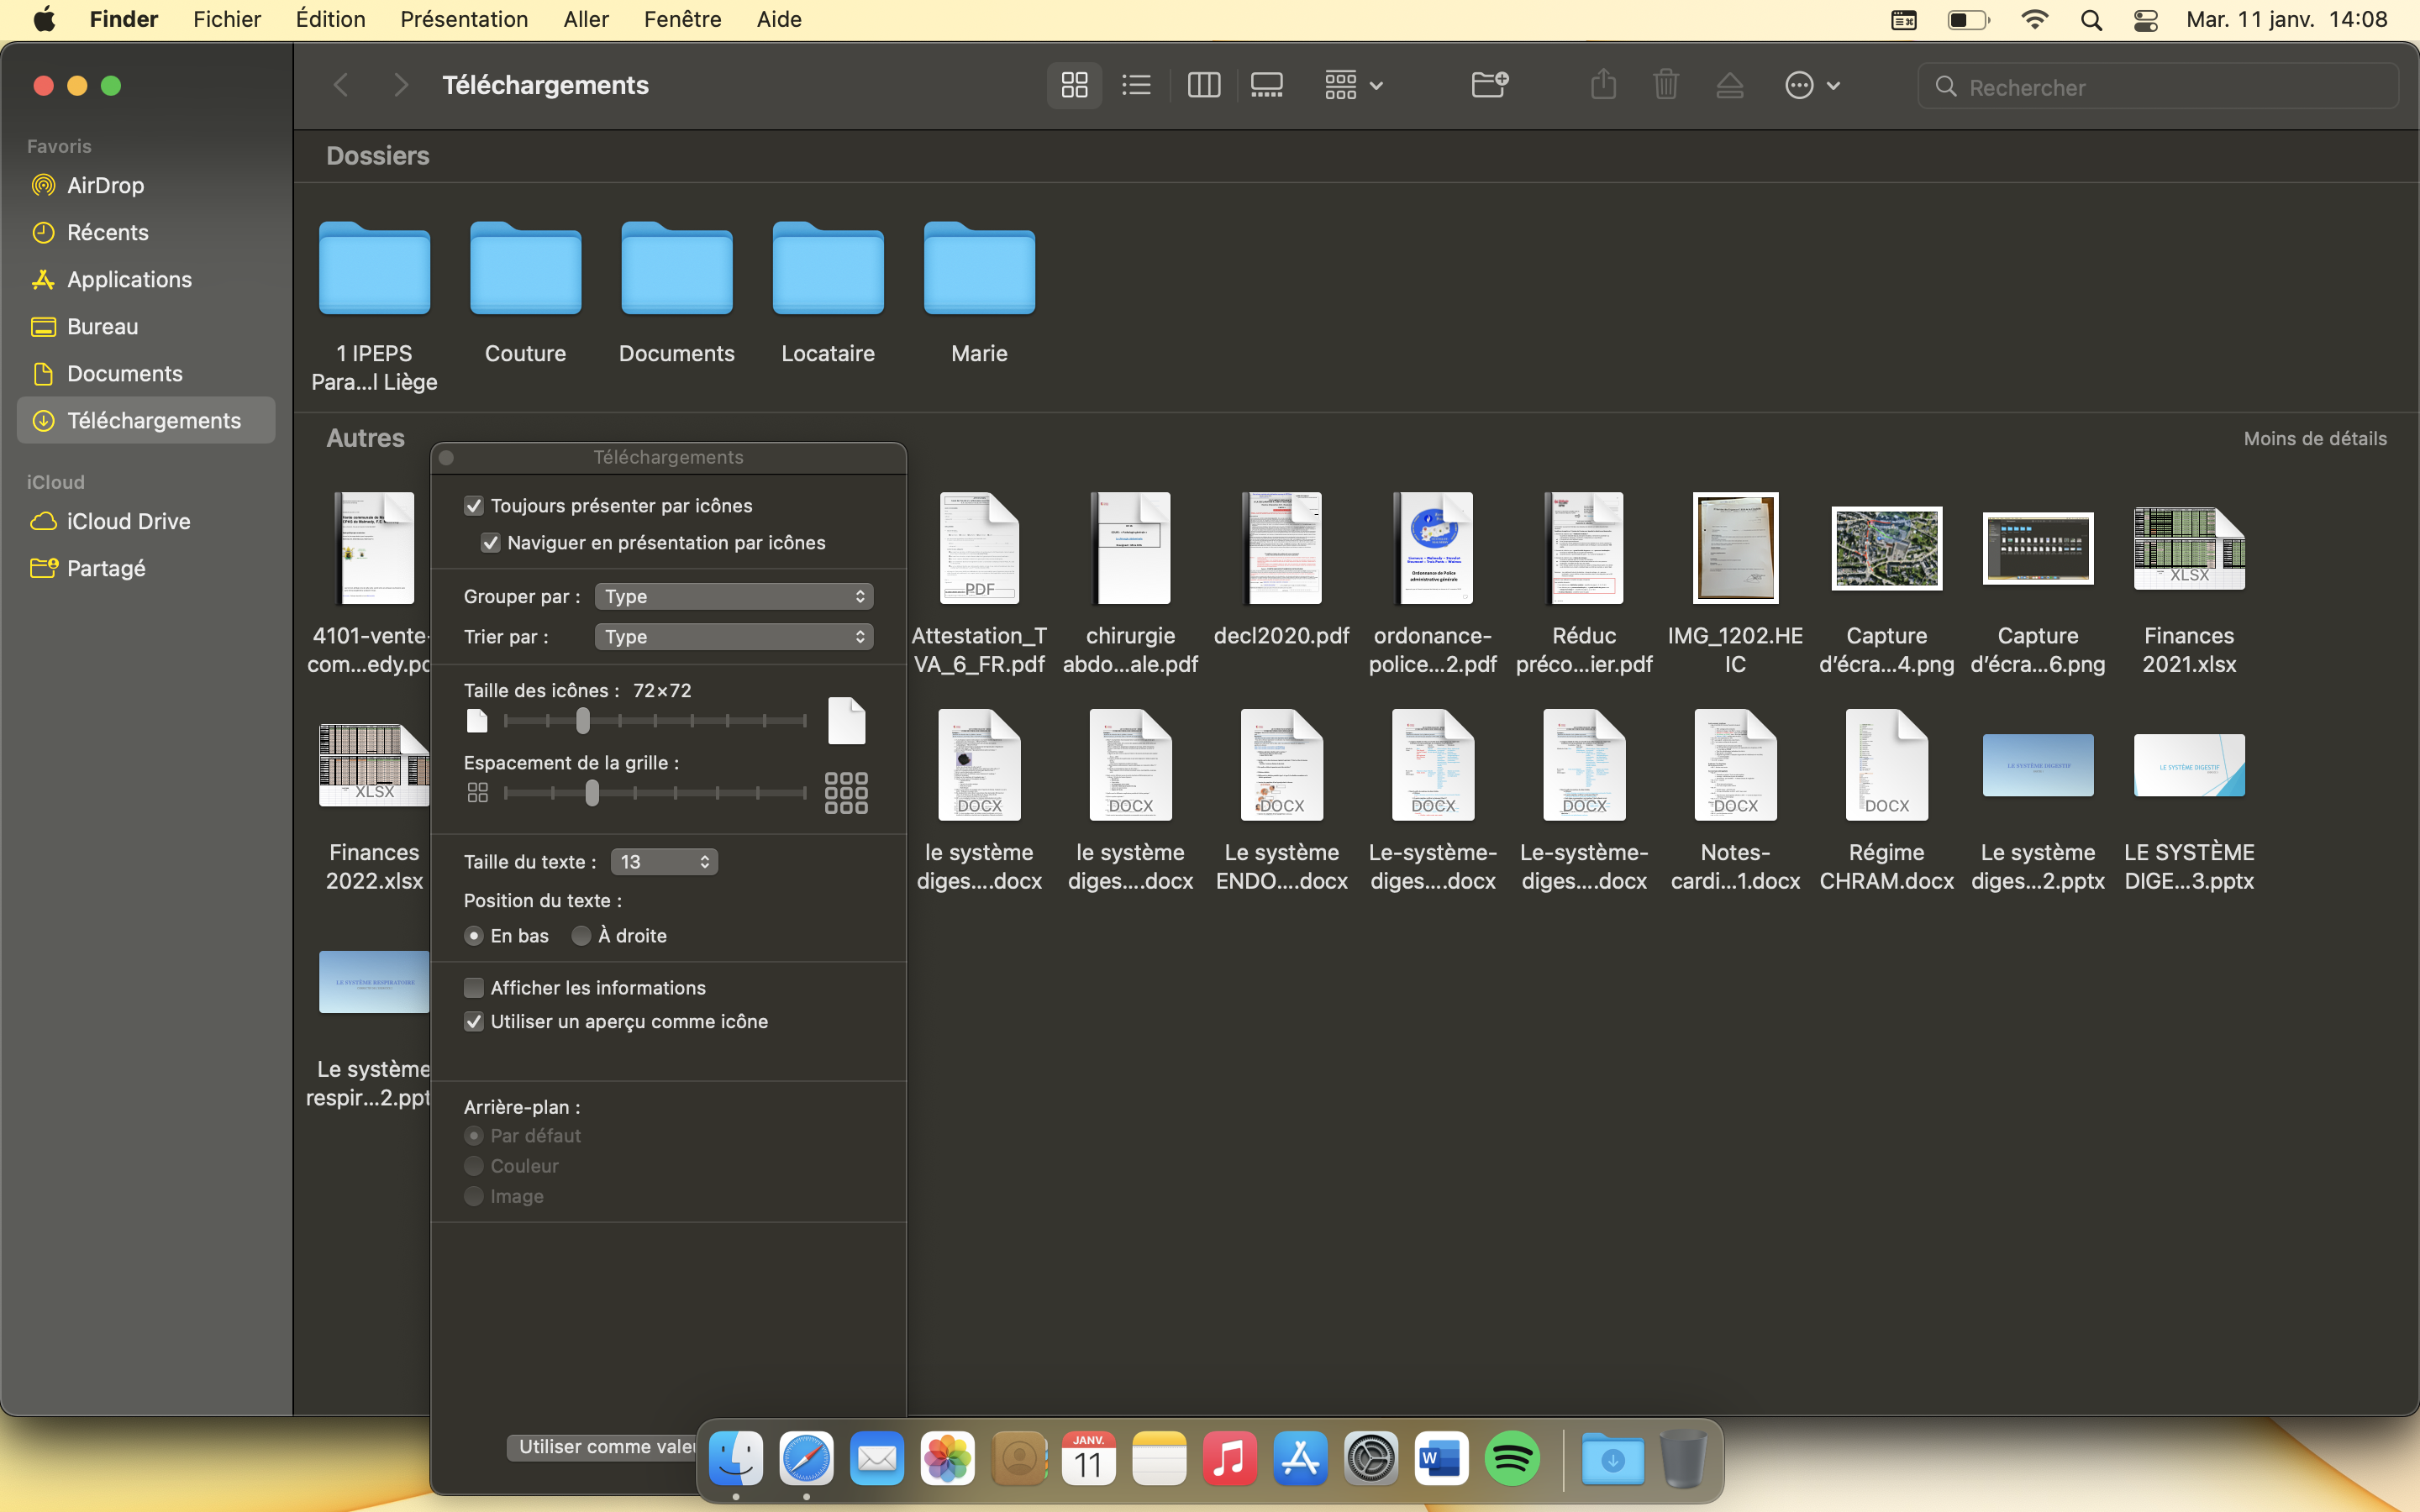Switch to column view in the toolbar
This screenshot has width=2420, height=1512.
1203,85
